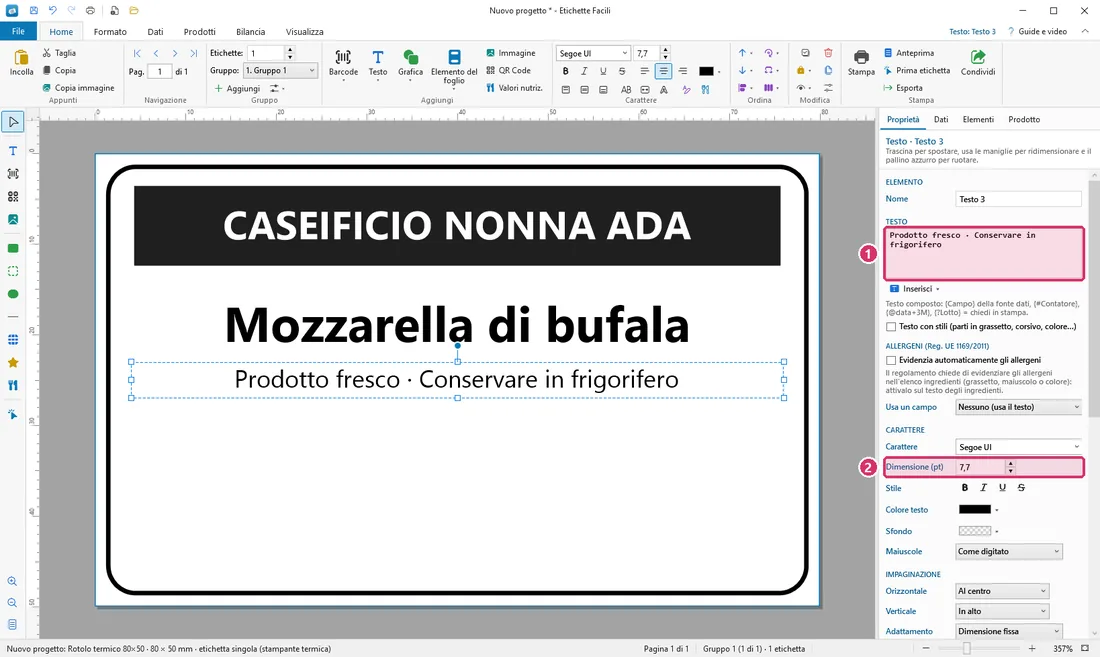
Task: Select the QR code tool in the left toolbar
Action: (x=13, y=196)
